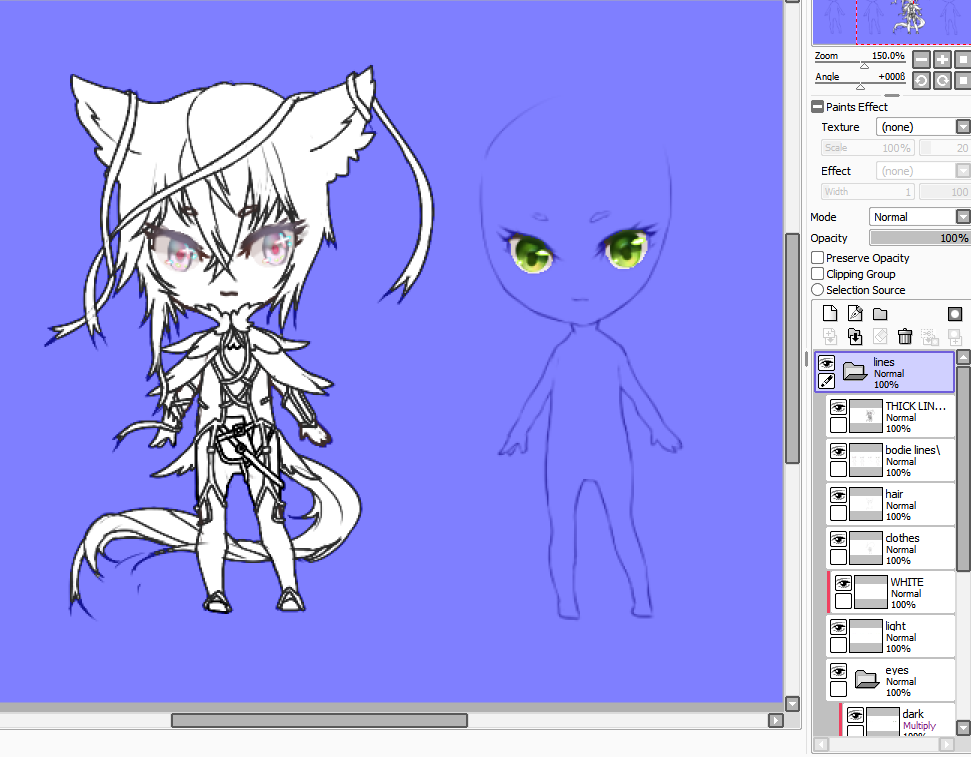Select the THICK LIN... layer thumbnail
The height and width of the screenshot is (757, 971).
(x=866, y=416)
